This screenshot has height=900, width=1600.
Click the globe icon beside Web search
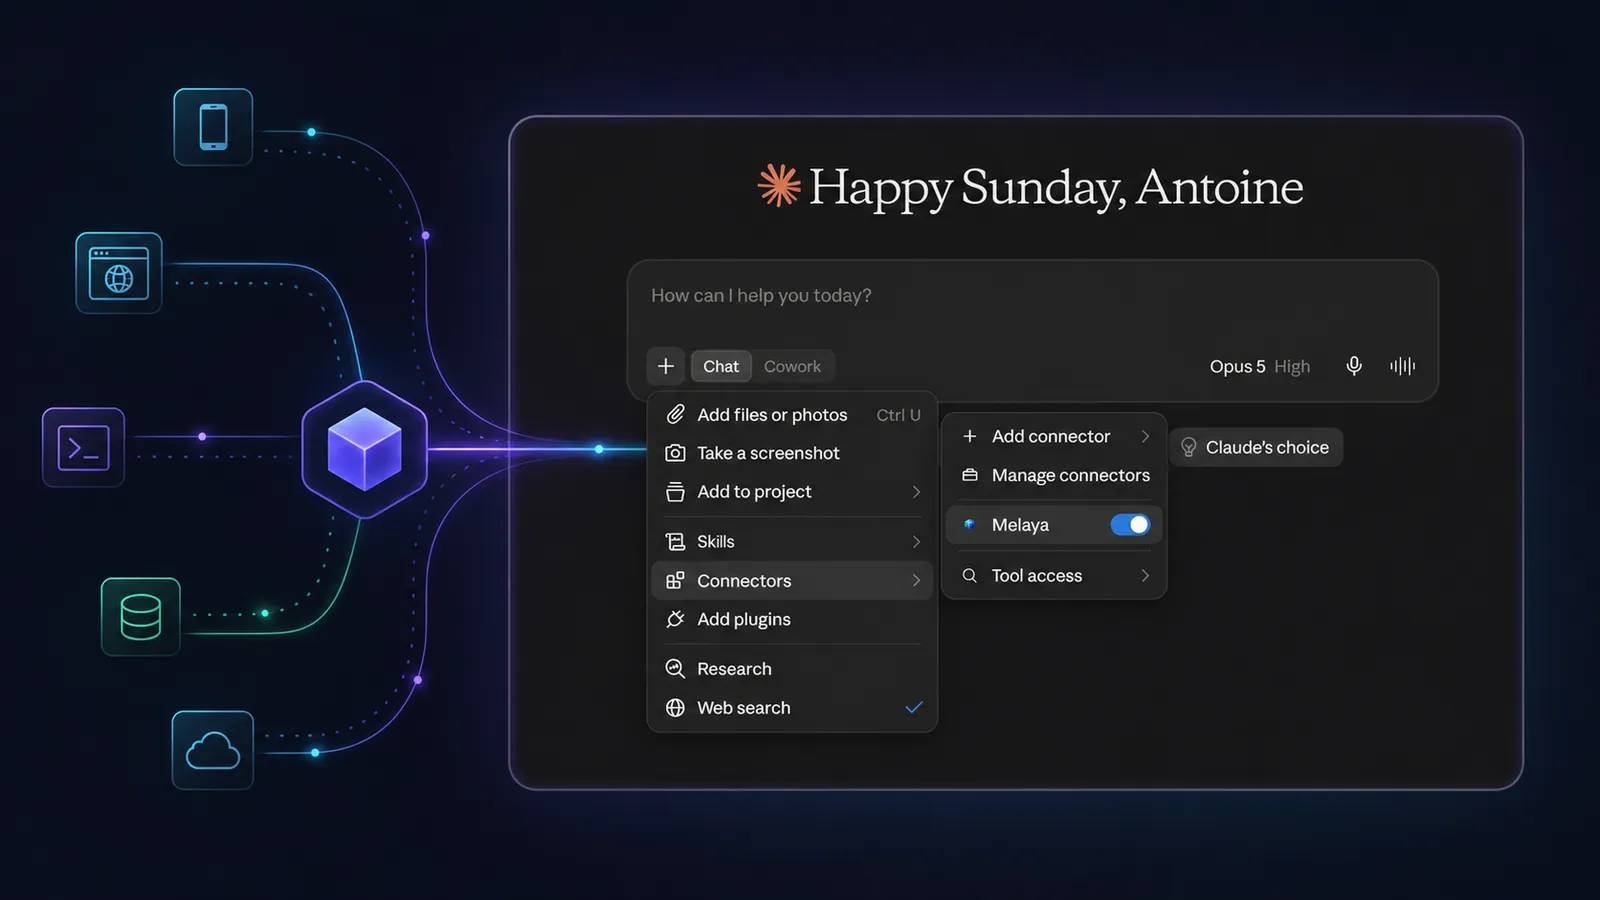676,707
